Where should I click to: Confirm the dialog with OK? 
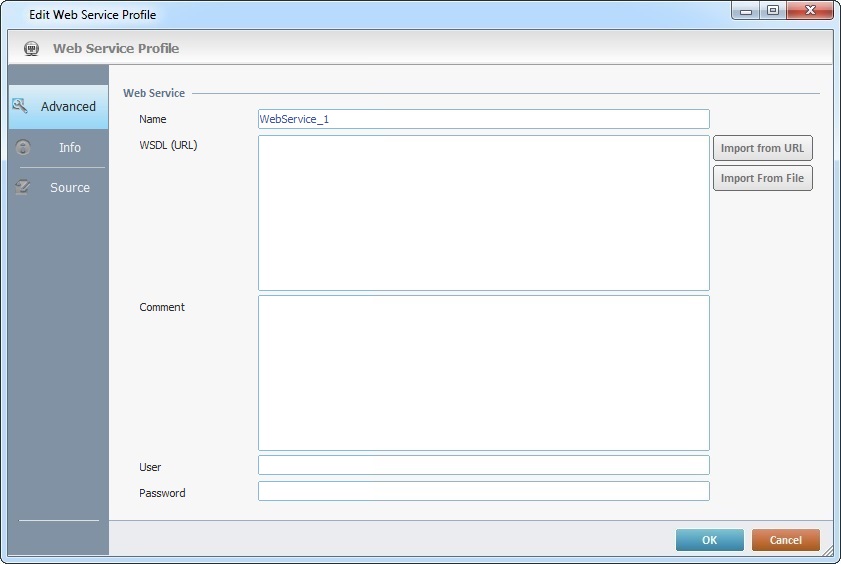[x=709, y=540]
